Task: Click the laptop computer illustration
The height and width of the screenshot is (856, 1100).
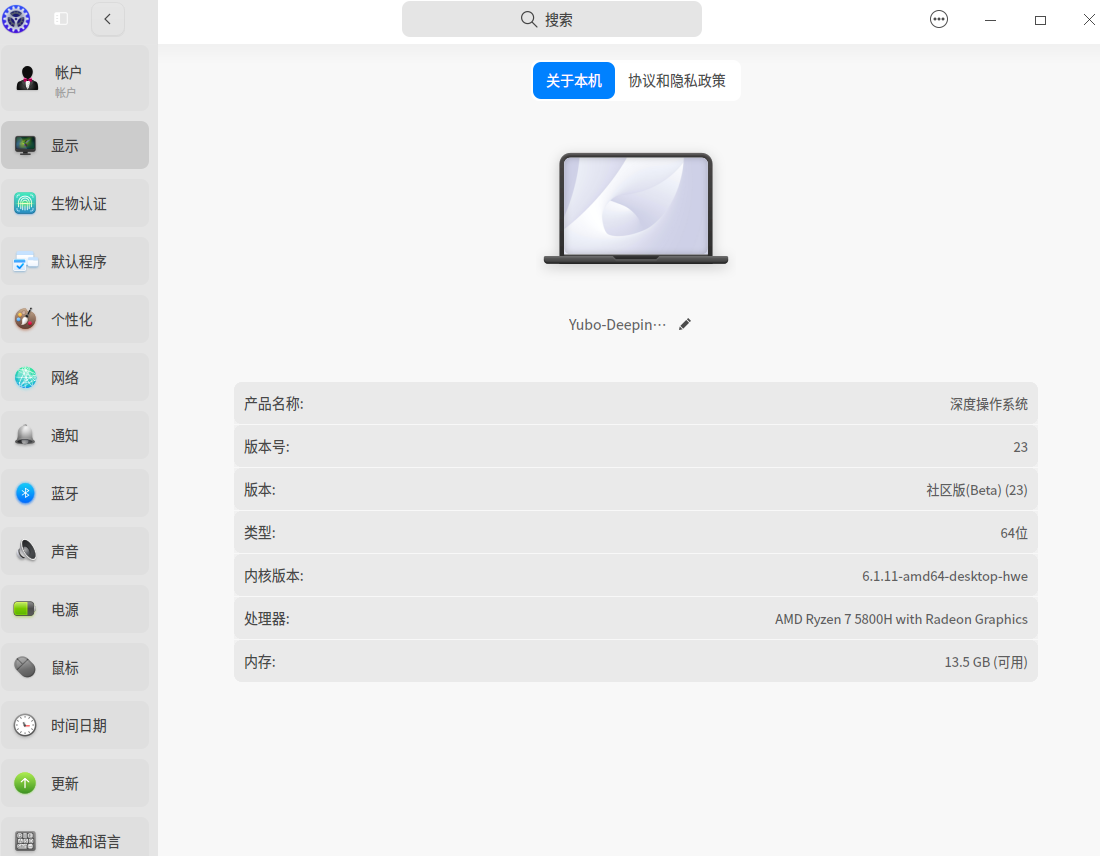Action: click(x=636, y=208)
